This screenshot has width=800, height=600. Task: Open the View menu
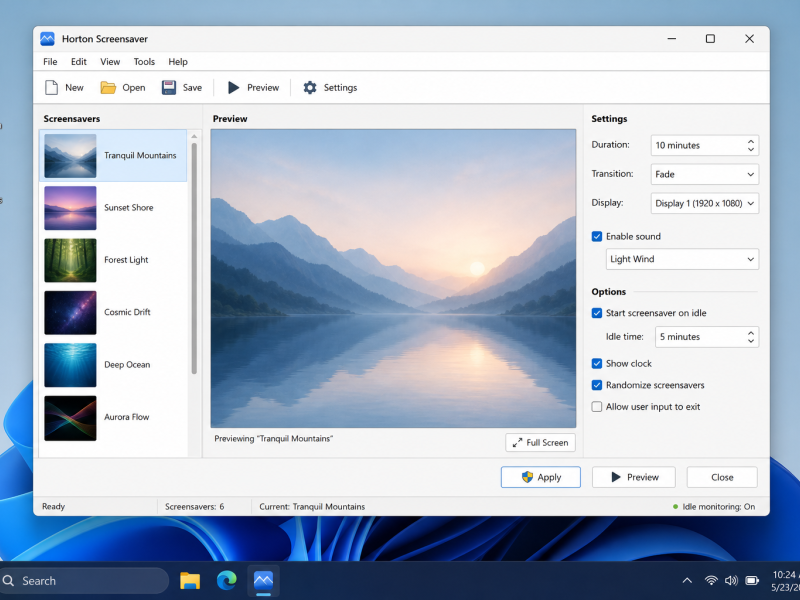(110, 62)
